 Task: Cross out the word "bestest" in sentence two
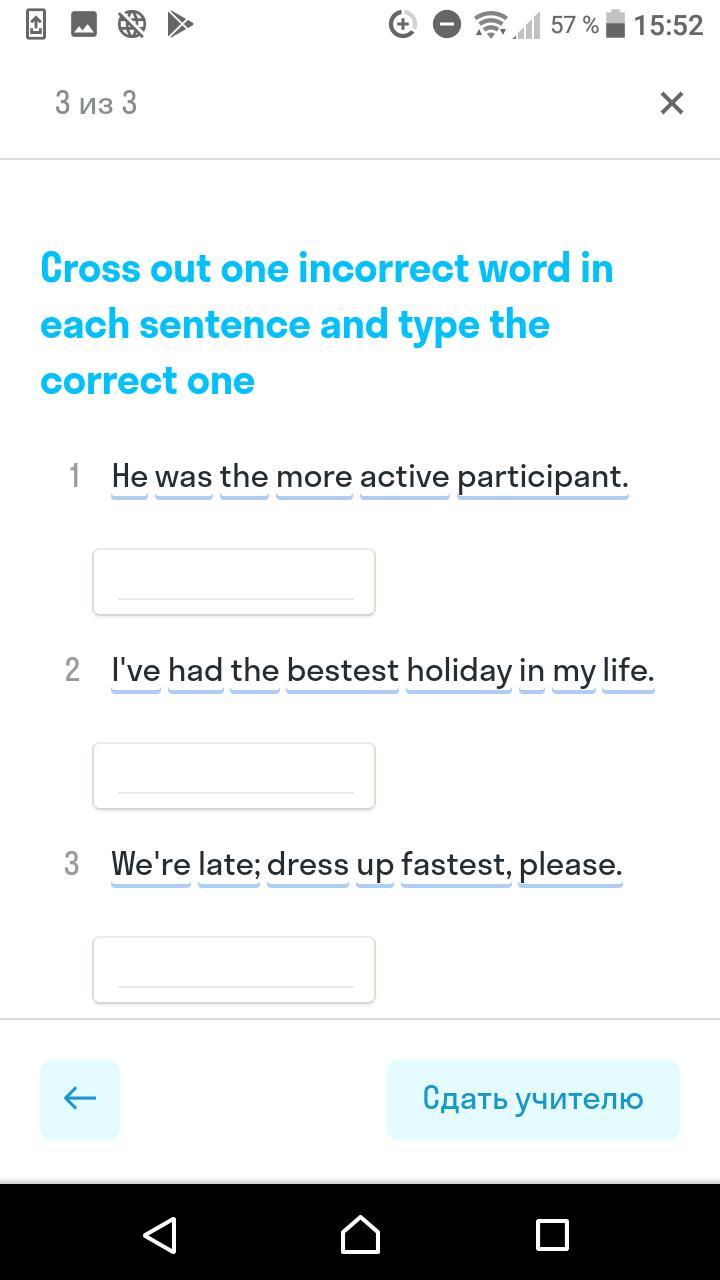click(x=343, y=671)
